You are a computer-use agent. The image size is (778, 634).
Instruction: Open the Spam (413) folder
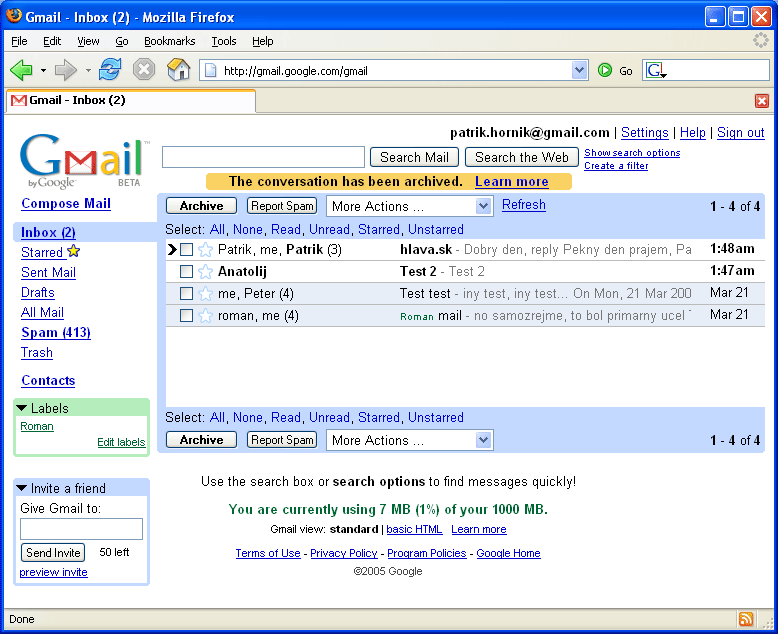click(56, 332)
